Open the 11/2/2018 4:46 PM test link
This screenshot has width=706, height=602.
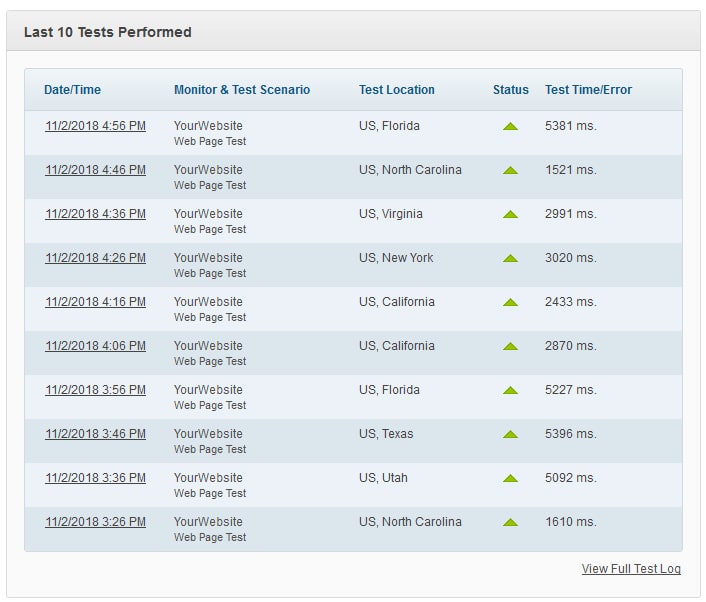95,170
